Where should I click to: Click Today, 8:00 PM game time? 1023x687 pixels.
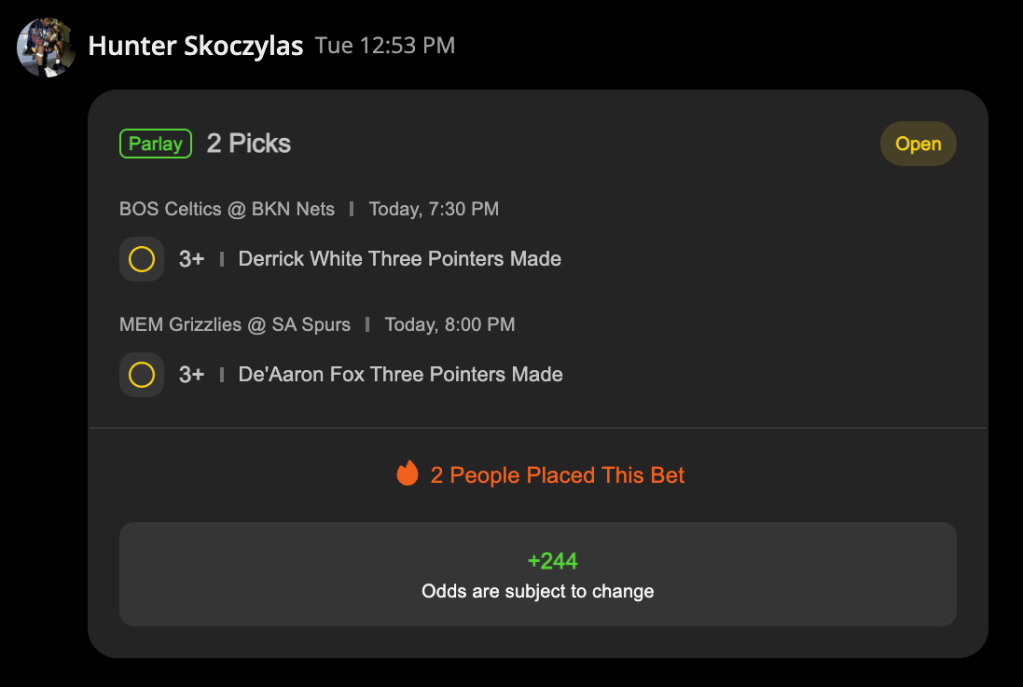click(x=450, y=324)
